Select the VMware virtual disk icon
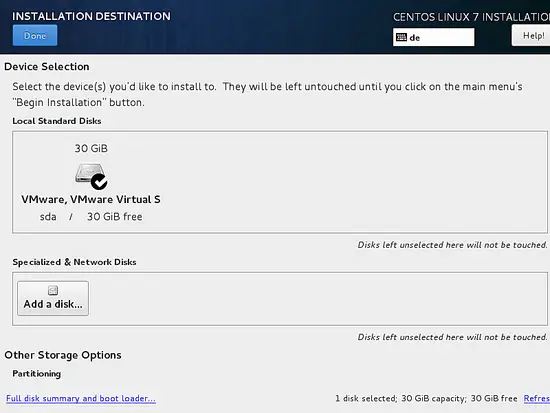The height and width of the screenshot is (413, 550). 91,176
